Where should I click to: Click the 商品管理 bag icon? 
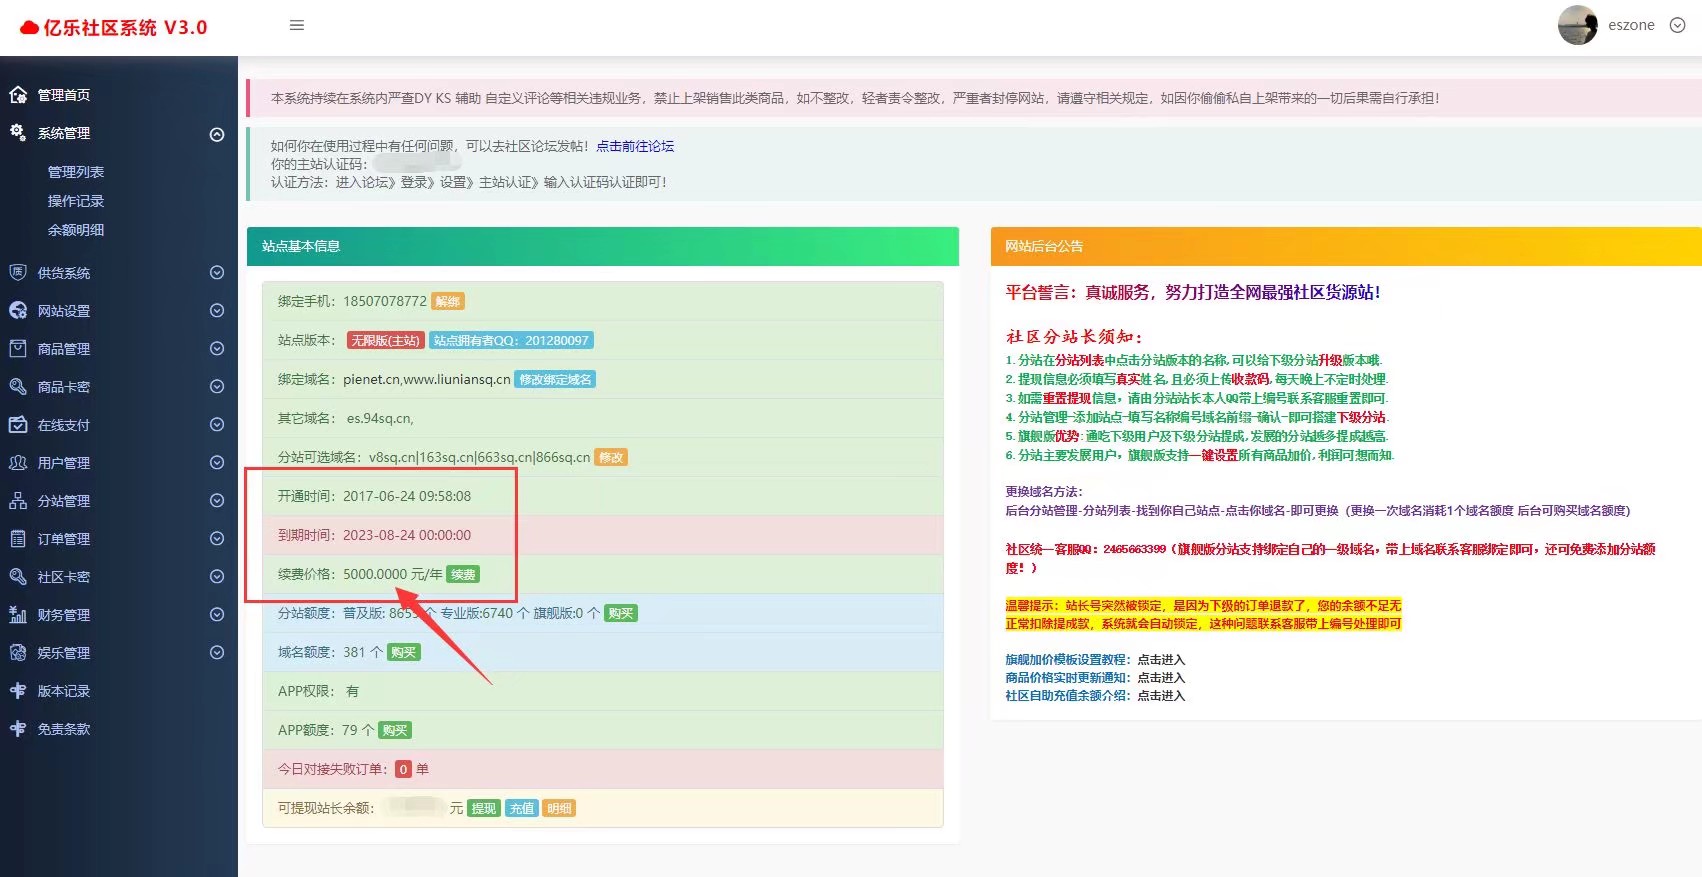(x=18, y=349)
